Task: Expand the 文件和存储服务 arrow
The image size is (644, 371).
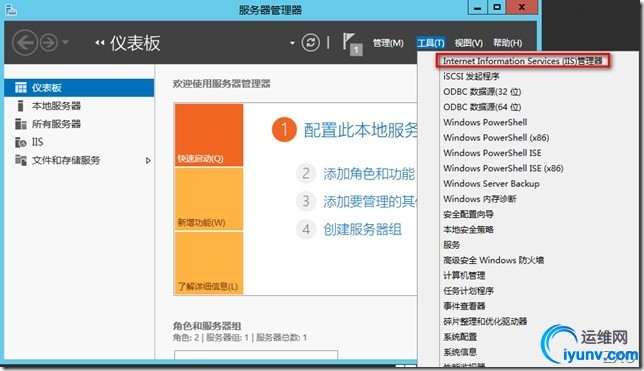Action: (148, 160)
